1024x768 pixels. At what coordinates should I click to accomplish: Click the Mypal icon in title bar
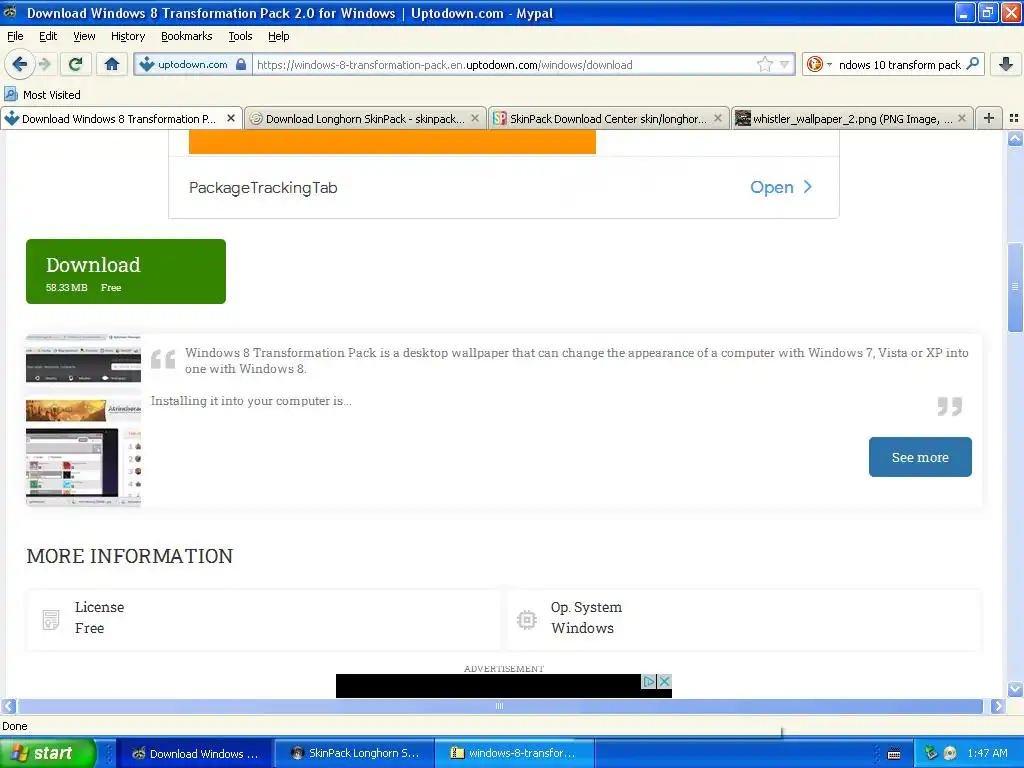pos(10,12)
